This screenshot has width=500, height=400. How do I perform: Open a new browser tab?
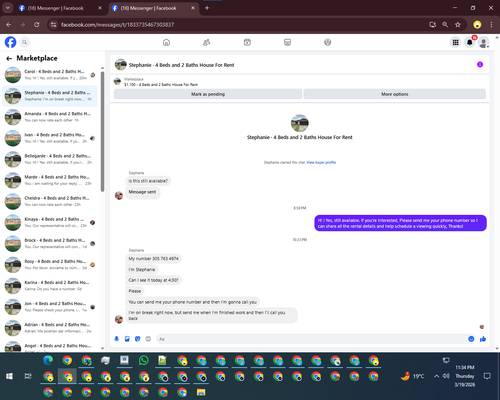[x=207, y=8]
